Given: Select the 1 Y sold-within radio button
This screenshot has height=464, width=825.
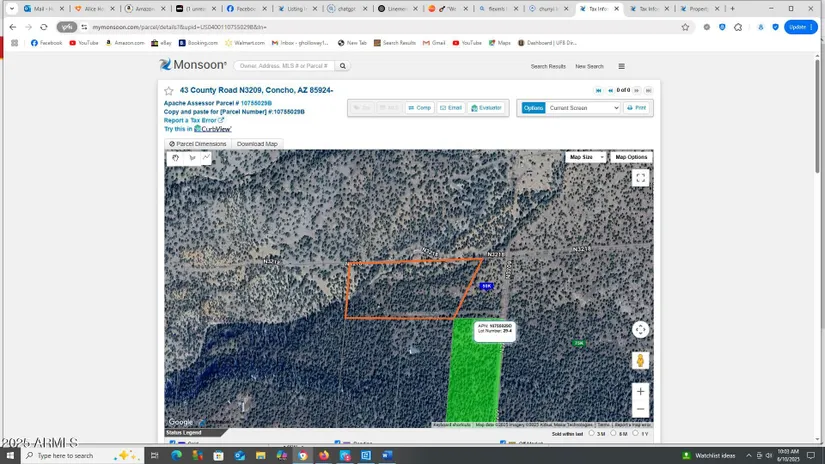Looking at the screenshot, I should coord(636,433).
